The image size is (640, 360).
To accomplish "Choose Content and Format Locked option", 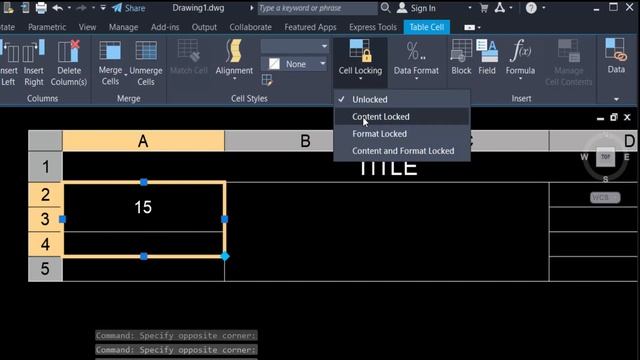I will pyautogui.click(x=402, y=151).
